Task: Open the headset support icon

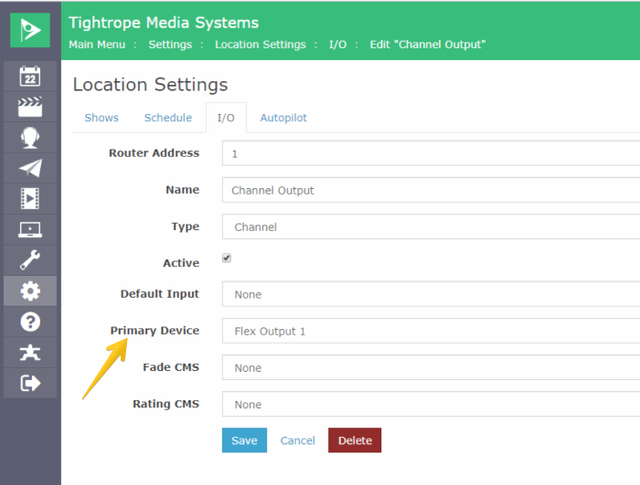Action: coord(30,138)
